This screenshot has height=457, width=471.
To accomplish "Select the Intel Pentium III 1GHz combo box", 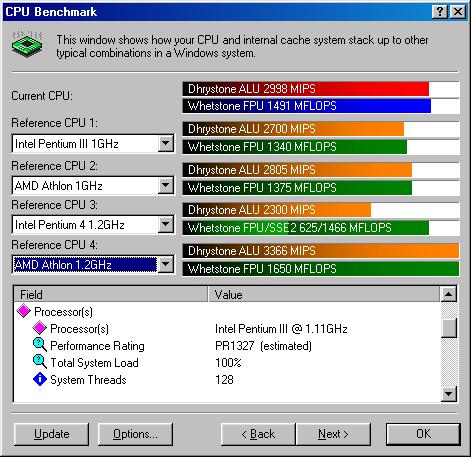I will coord(93,144).
